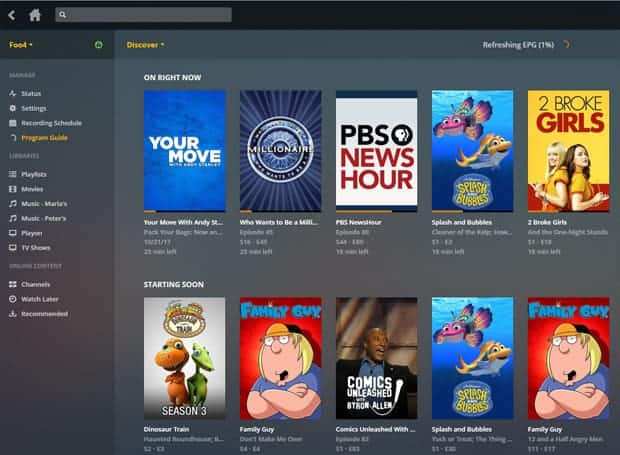Click the Music - Peter's note icon
620x455 pixels.
click(13, 218)
